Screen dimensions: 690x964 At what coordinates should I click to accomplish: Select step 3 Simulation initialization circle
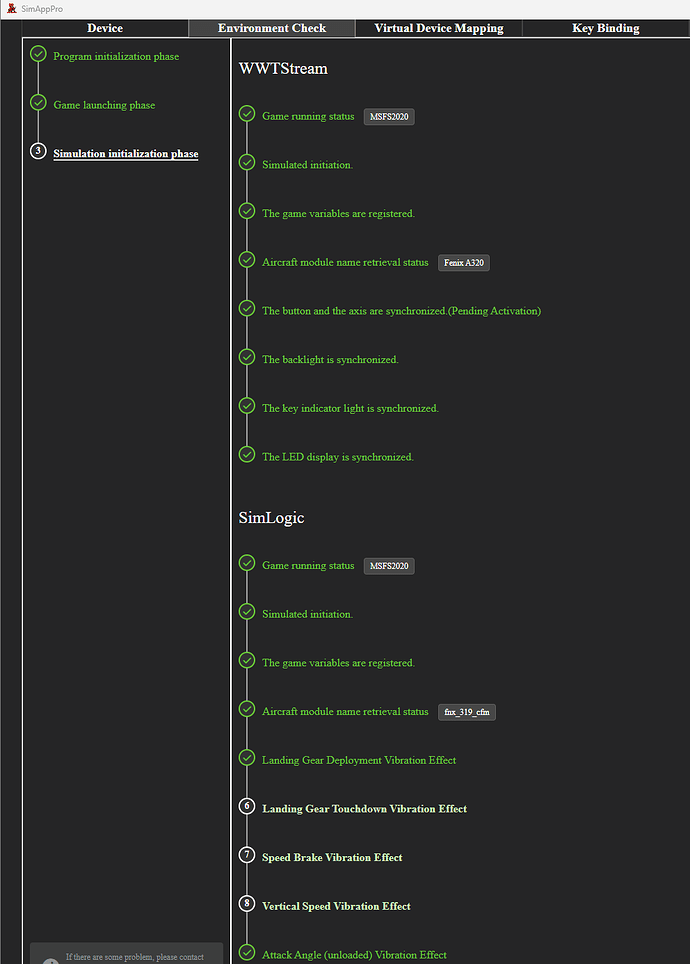pyautogui.click(x=38, y=151)
